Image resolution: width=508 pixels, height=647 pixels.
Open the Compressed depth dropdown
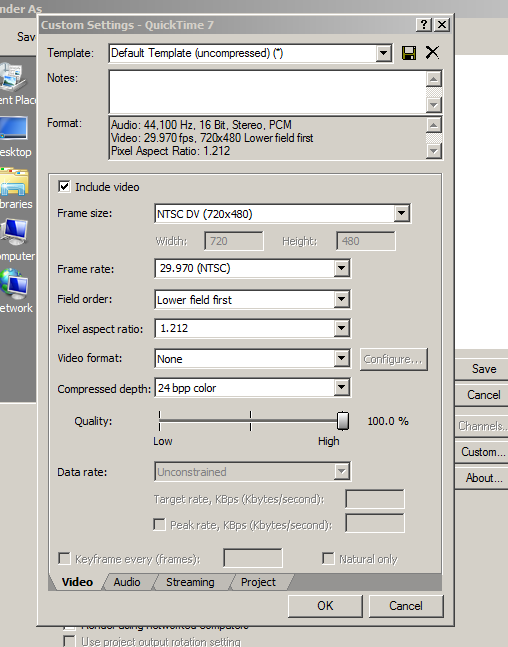coord(341,388)
